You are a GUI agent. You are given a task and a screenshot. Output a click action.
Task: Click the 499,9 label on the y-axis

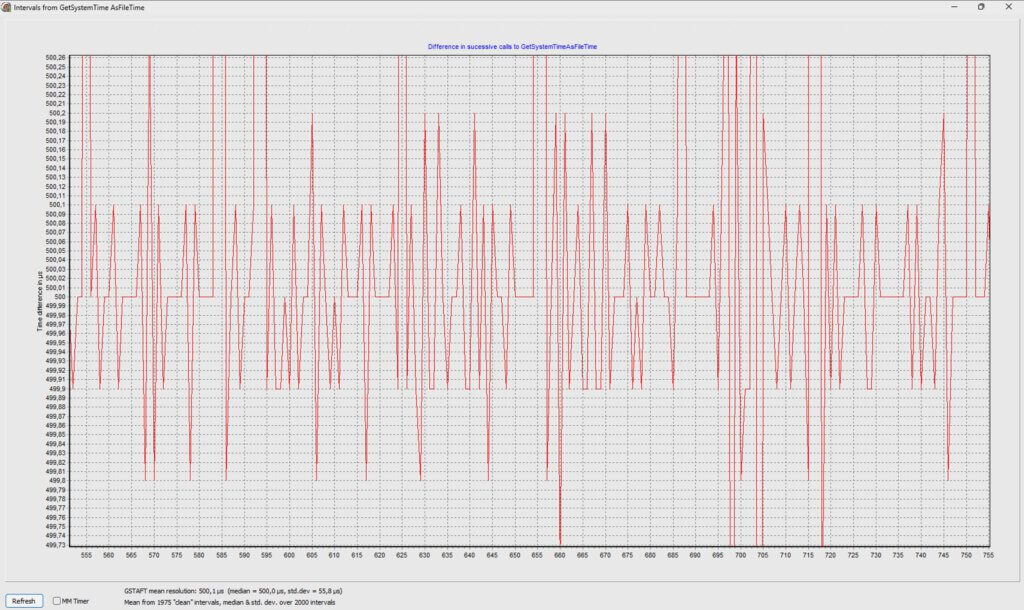57,389
